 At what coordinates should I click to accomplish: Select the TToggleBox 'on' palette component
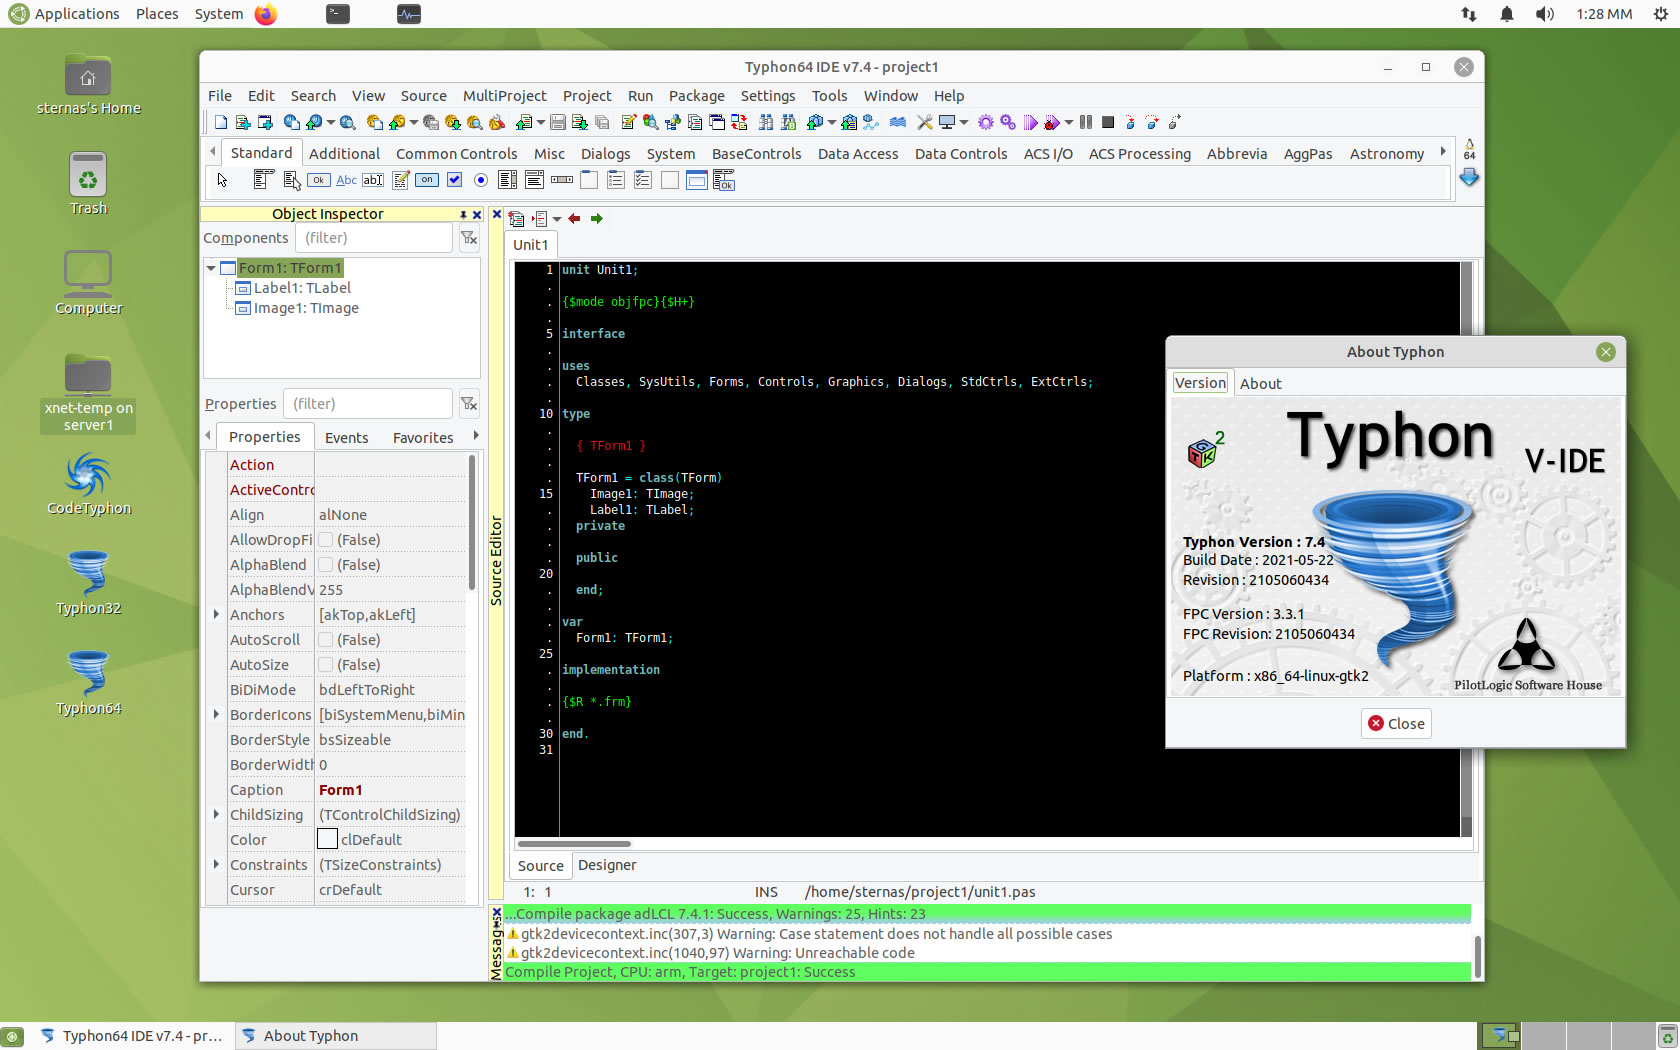click(x=427, y=180)
